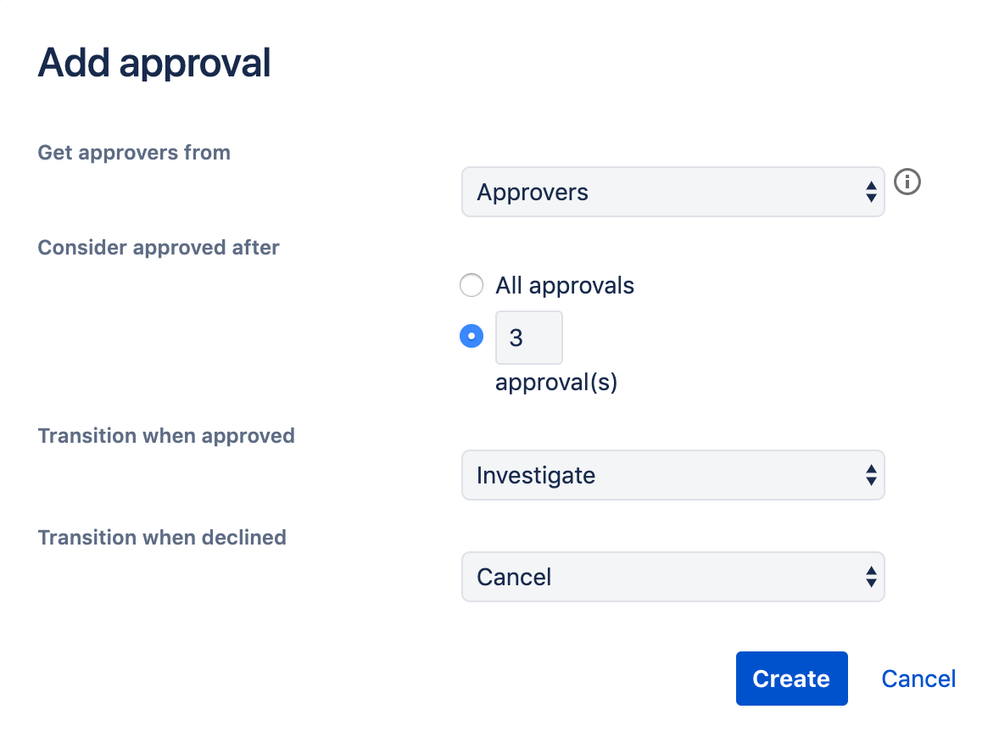Image resolution: width=999 pixels, height=738 pixels.
Task: Click the 'Consider approved after' label
Action: point(158,247)
